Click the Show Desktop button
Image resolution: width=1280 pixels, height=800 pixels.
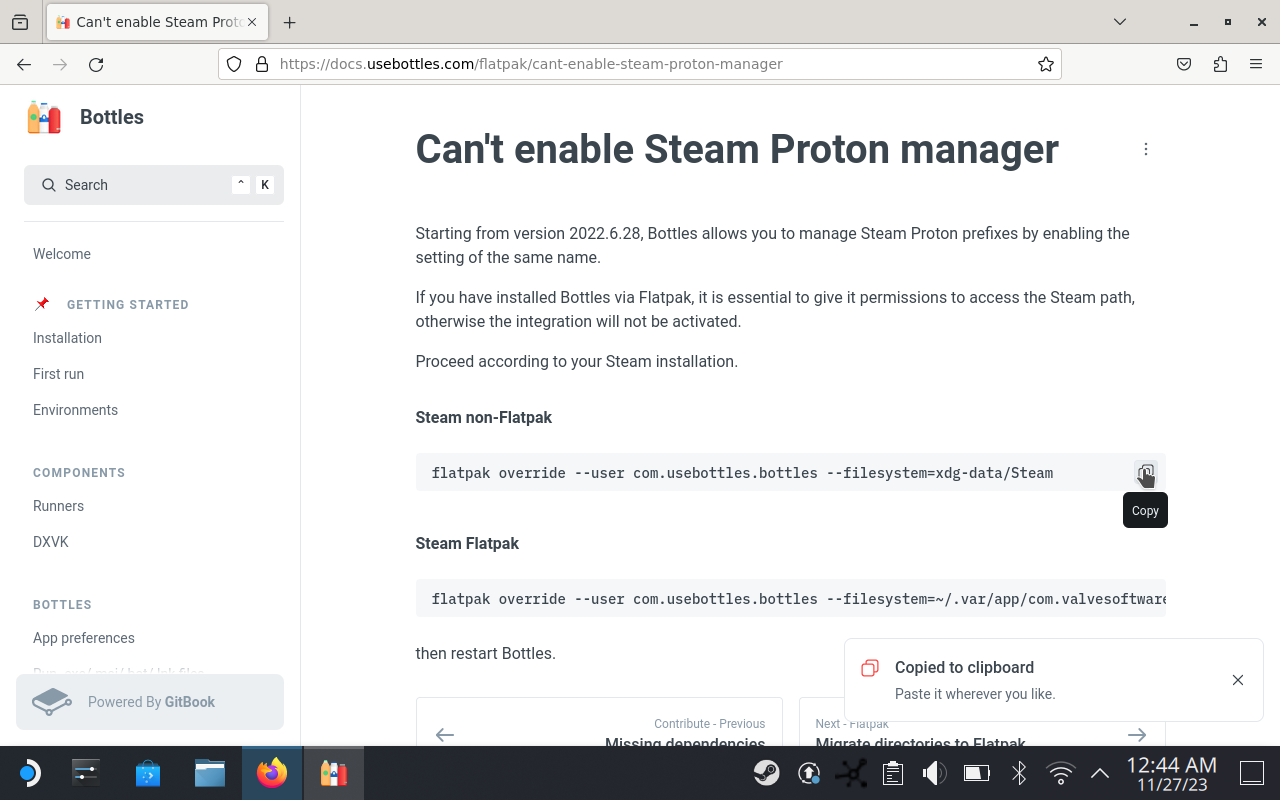[x=1252, y=773]
